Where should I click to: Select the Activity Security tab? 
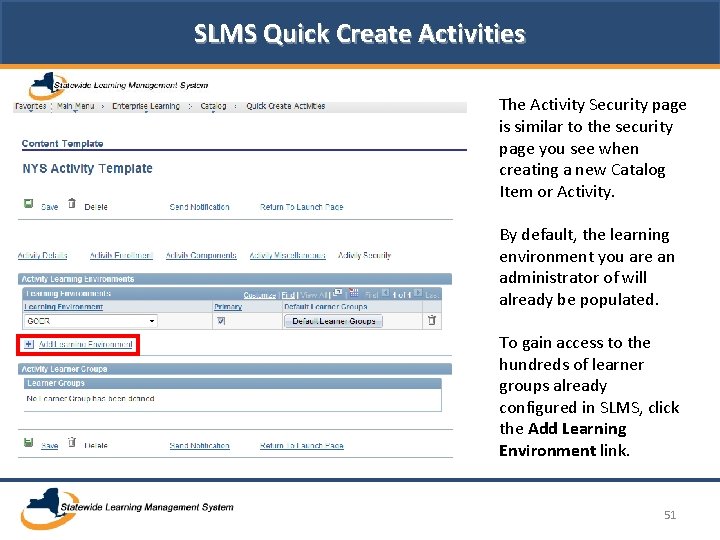(x=364, y=255)
